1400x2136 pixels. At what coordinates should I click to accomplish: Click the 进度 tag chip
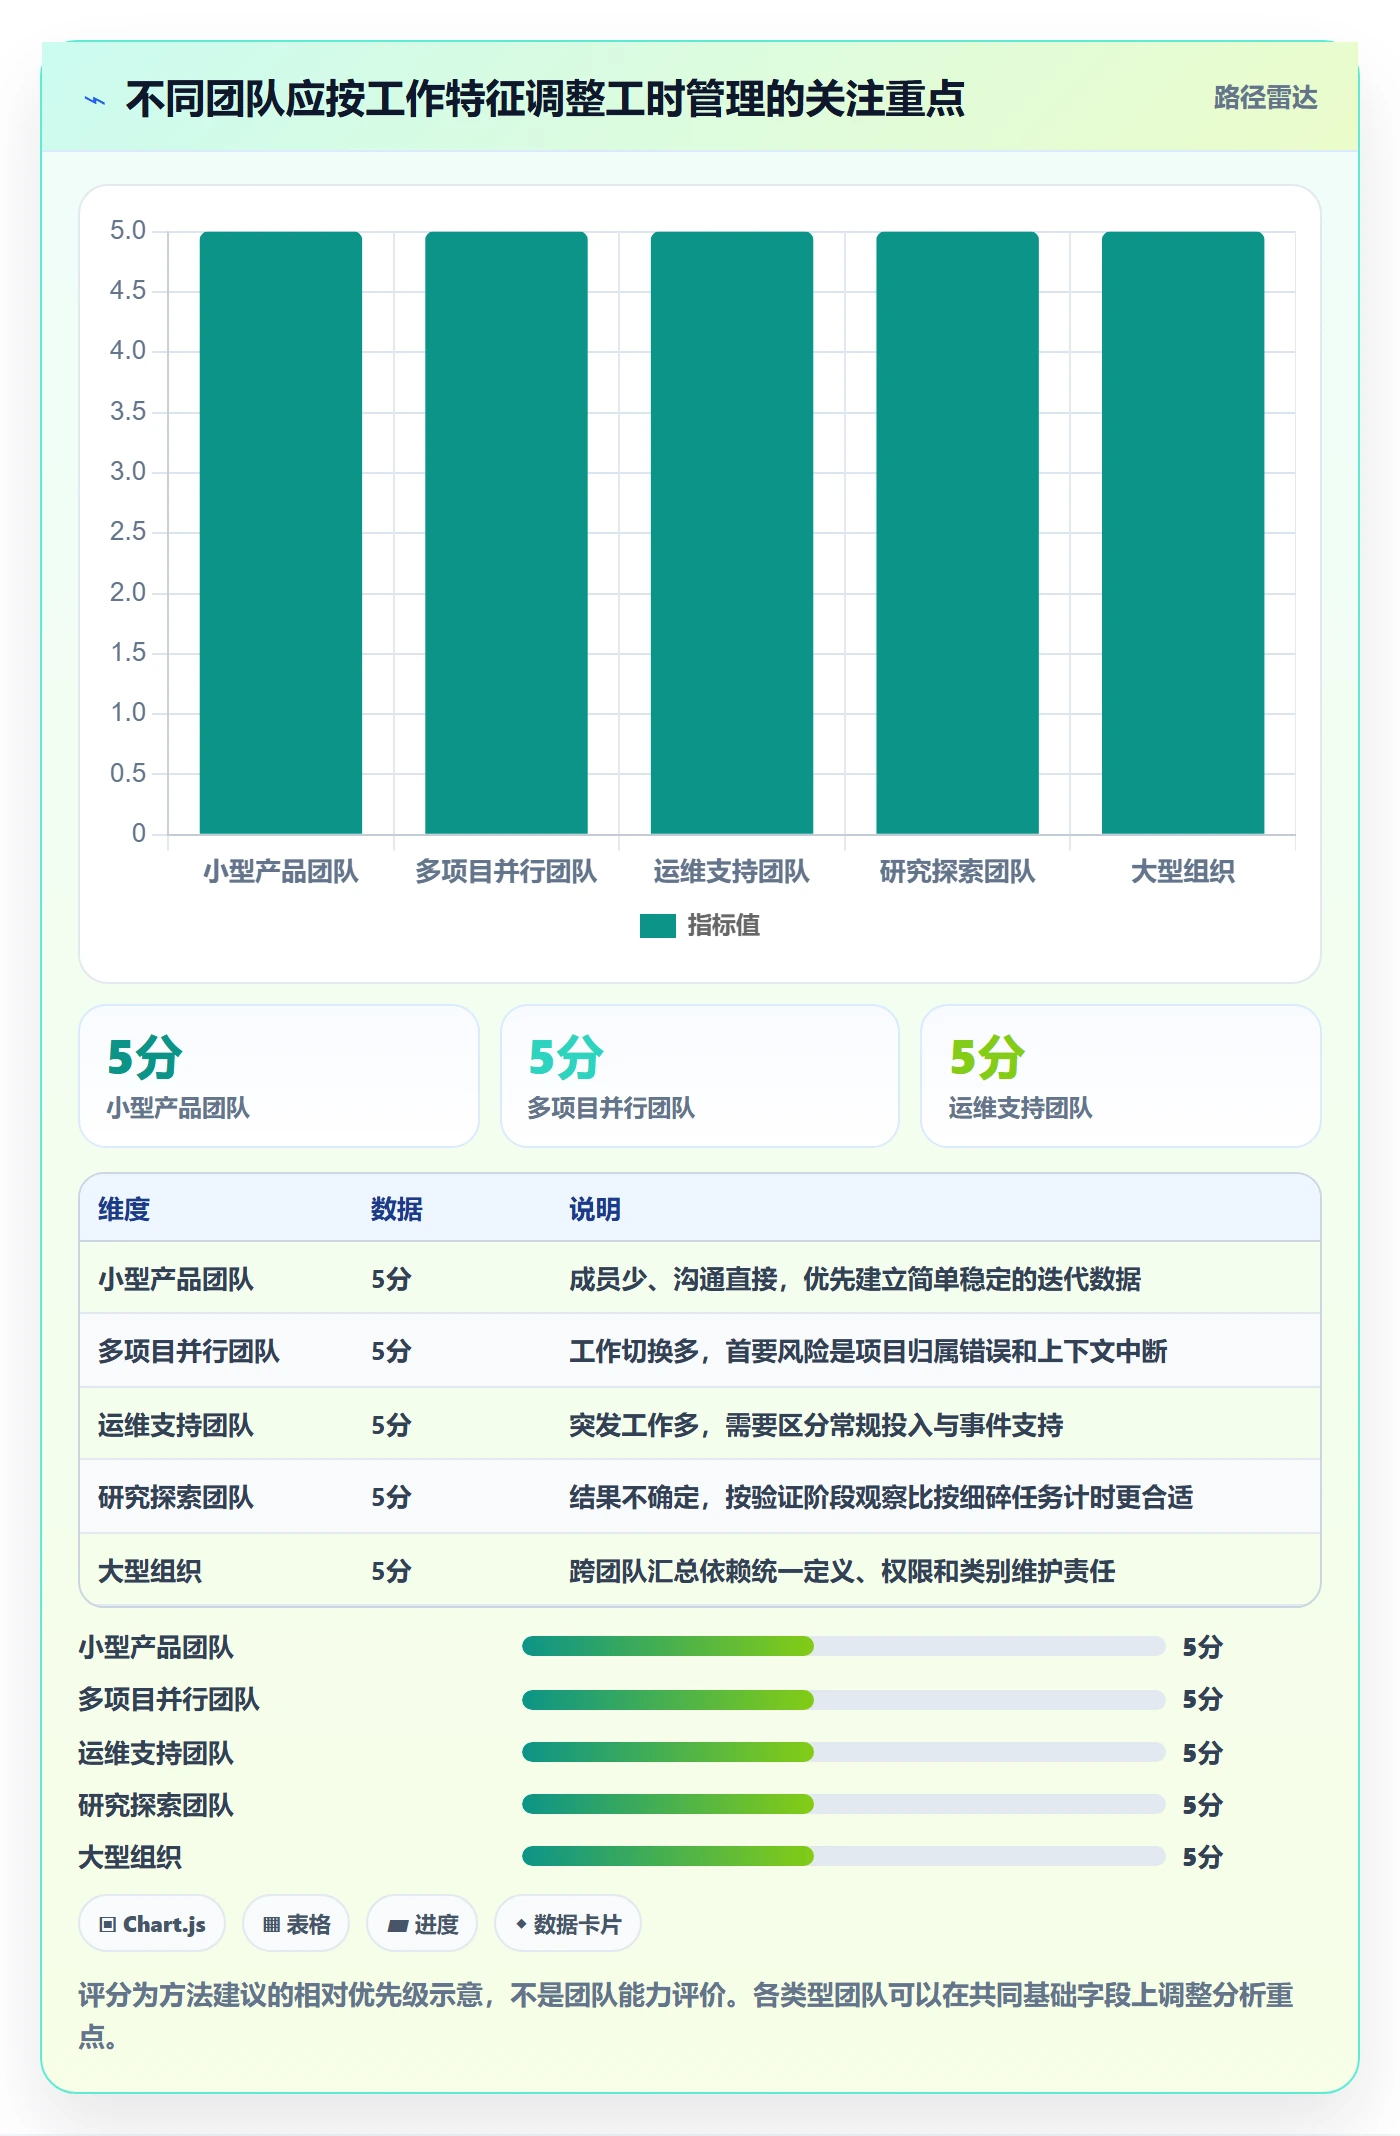pos(422,1924)
